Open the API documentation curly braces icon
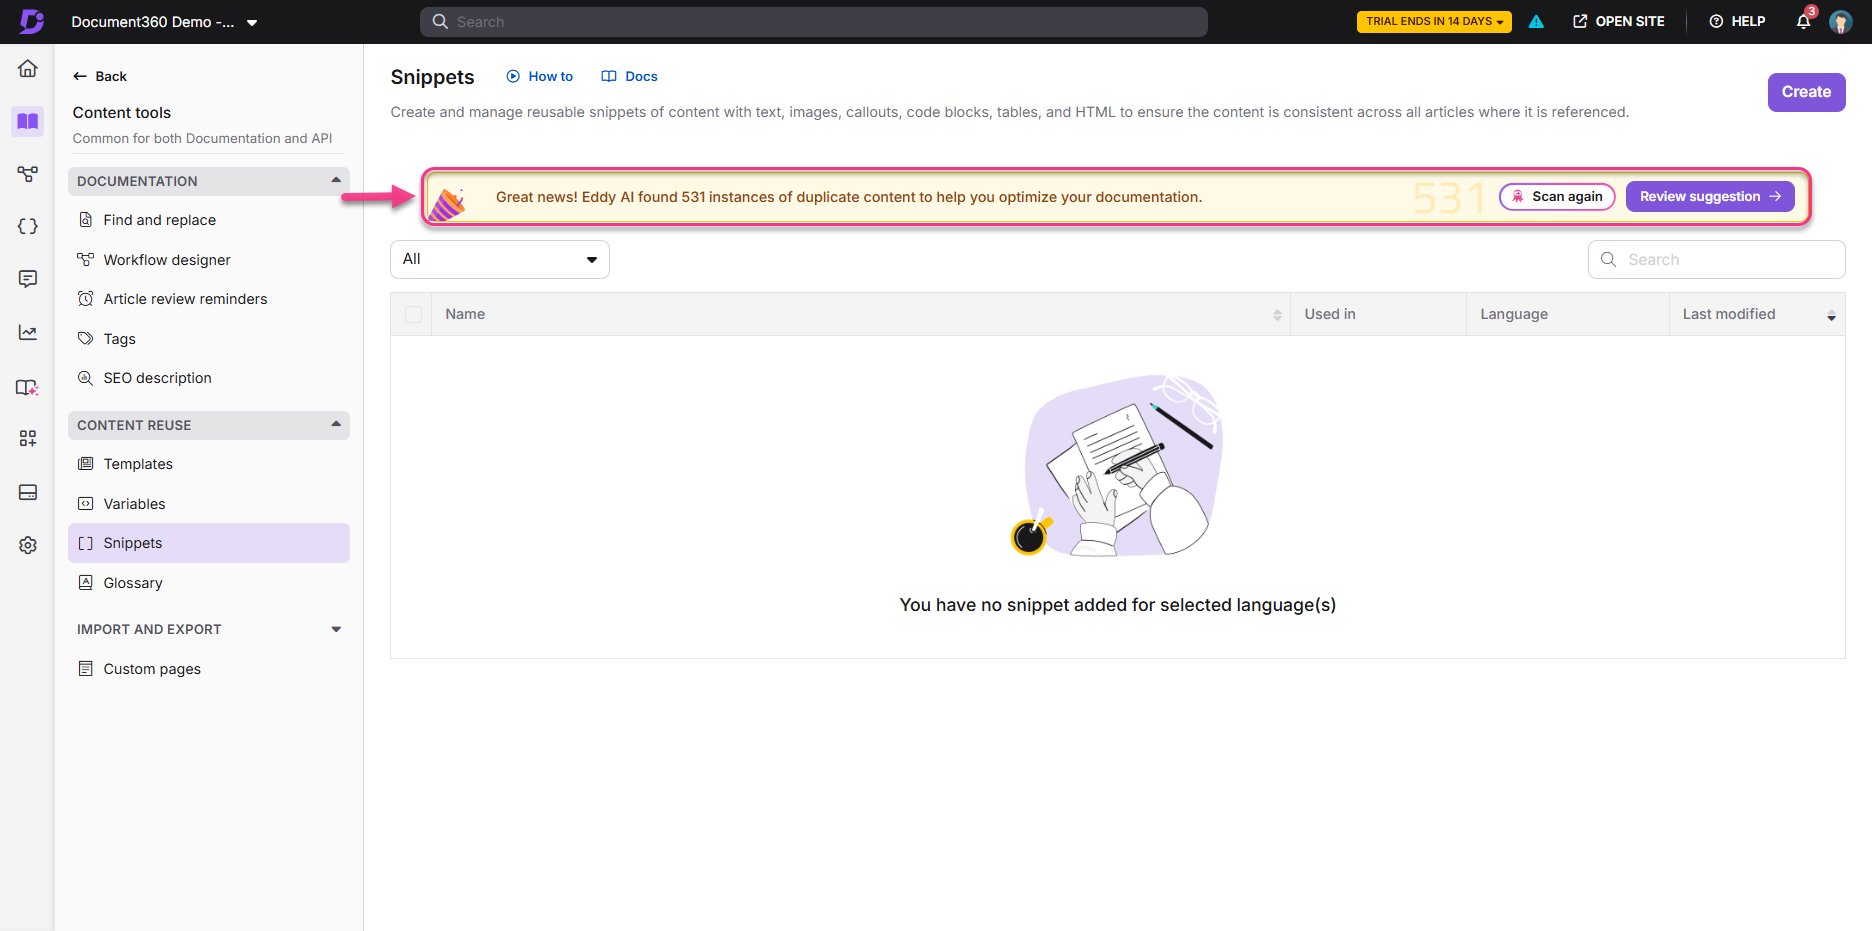The image size is (1872, 931). (x=27, y=226)
